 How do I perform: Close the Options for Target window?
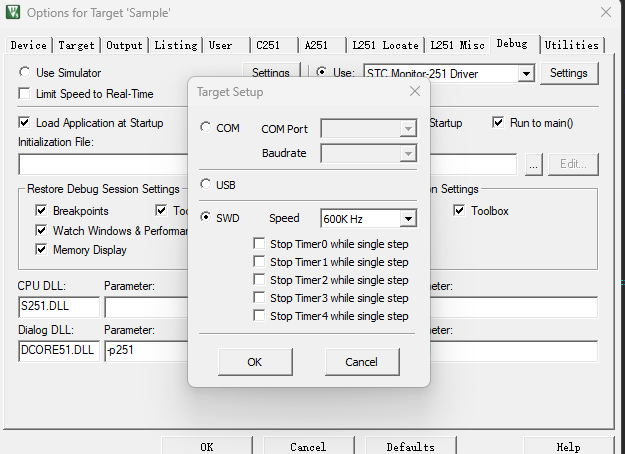[x=606, y=12]
